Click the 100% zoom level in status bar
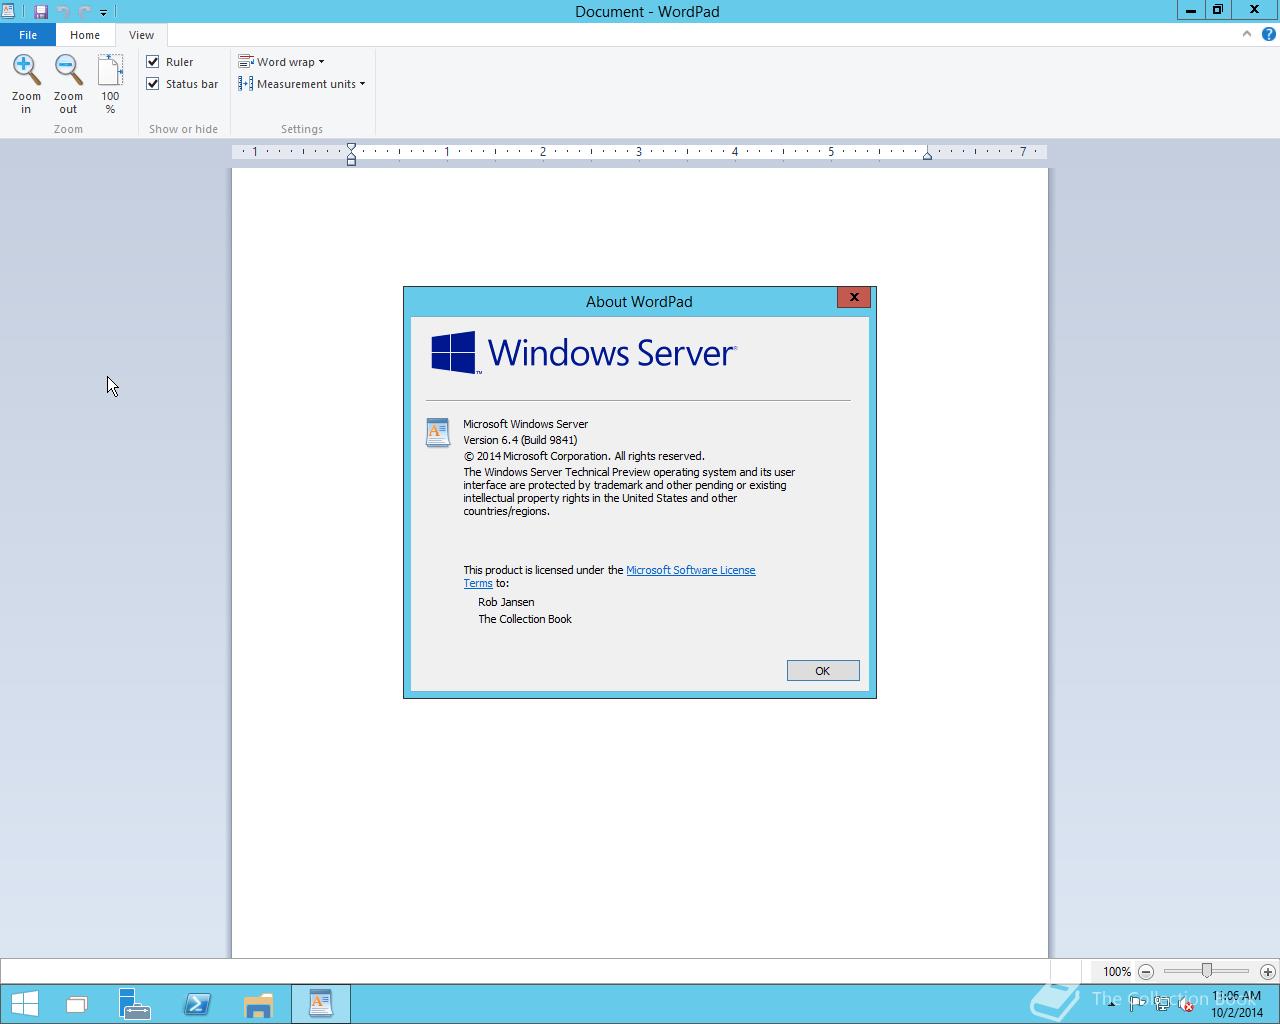This screenshot has height=1024, width=1280. (1117, 971)
